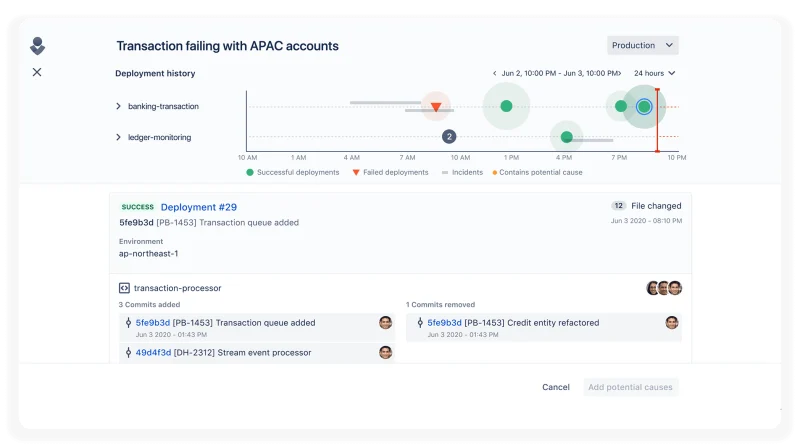800x448 pixels.
Task: Open commit 49d4f3d link
Action: tap(153, 353)
